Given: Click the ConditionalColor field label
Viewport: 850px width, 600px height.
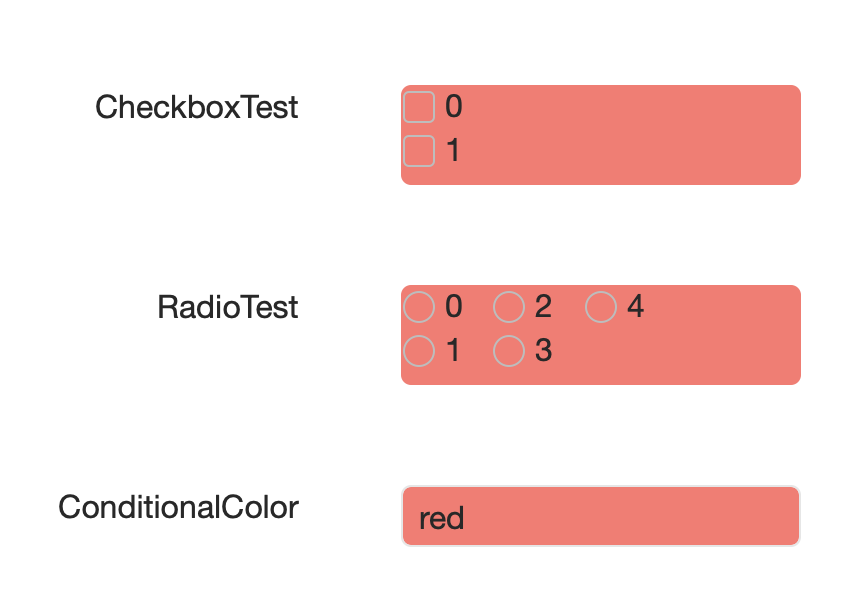Looking at the screenshot, I should tap(178, 507).
